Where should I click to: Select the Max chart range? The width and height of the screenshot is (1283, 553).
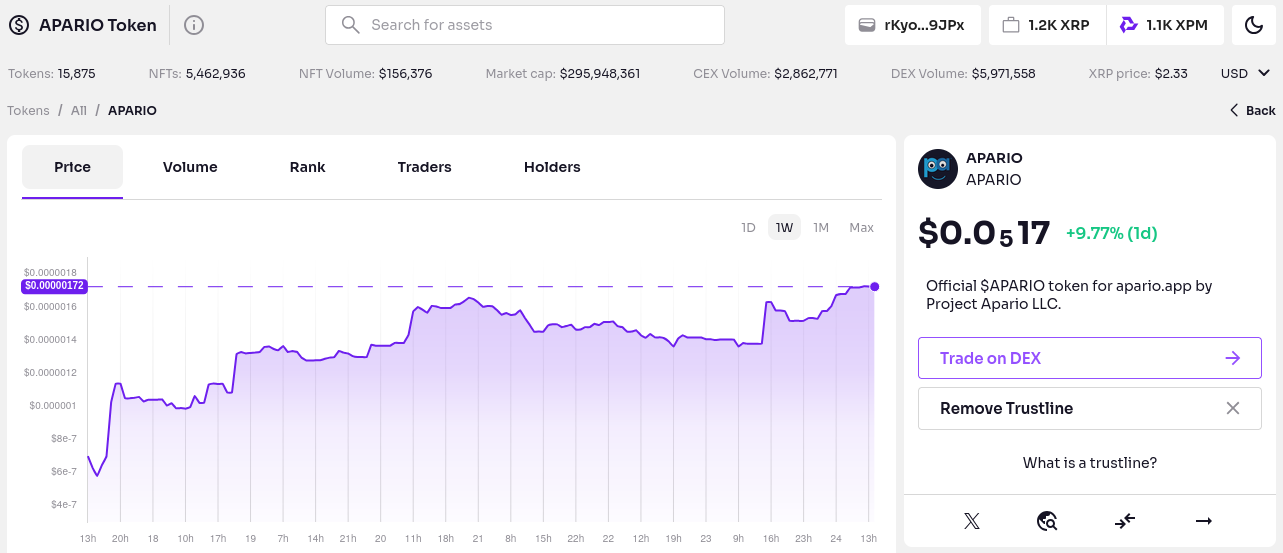click(x=861, y=227)
